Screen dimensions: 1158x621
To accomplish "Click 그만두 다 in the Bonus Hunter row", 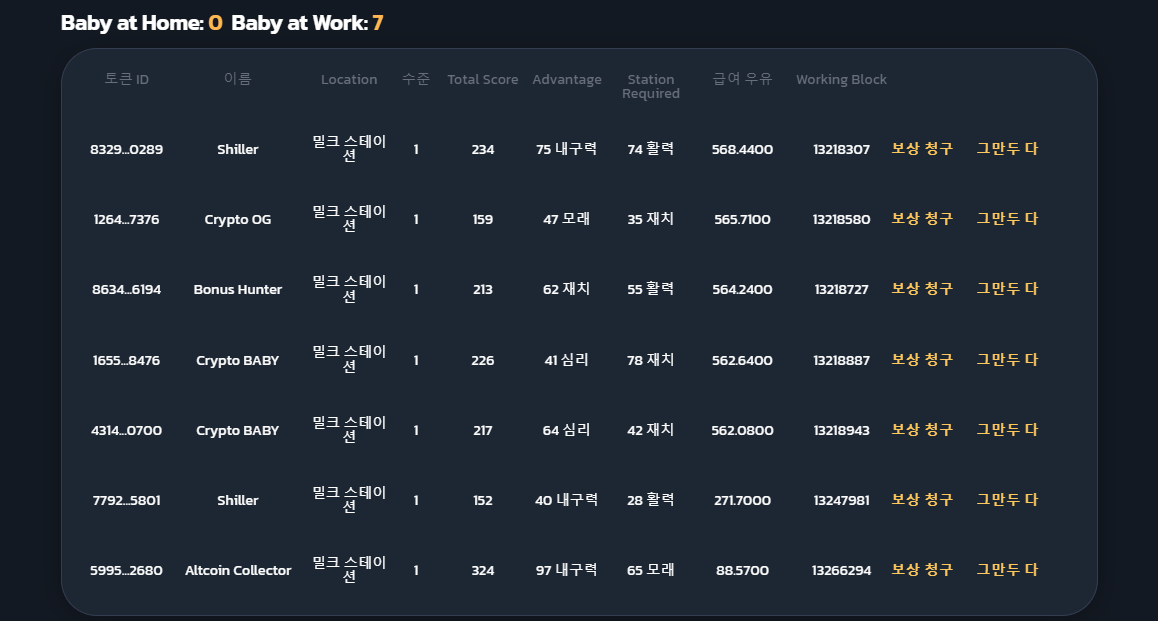I will coord(1007,289).
